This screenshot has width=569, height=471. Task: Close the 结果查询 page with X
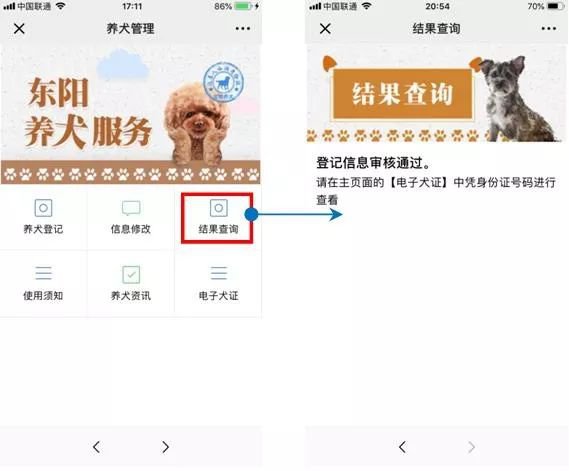pyautogui.click(x=325, y=28)
